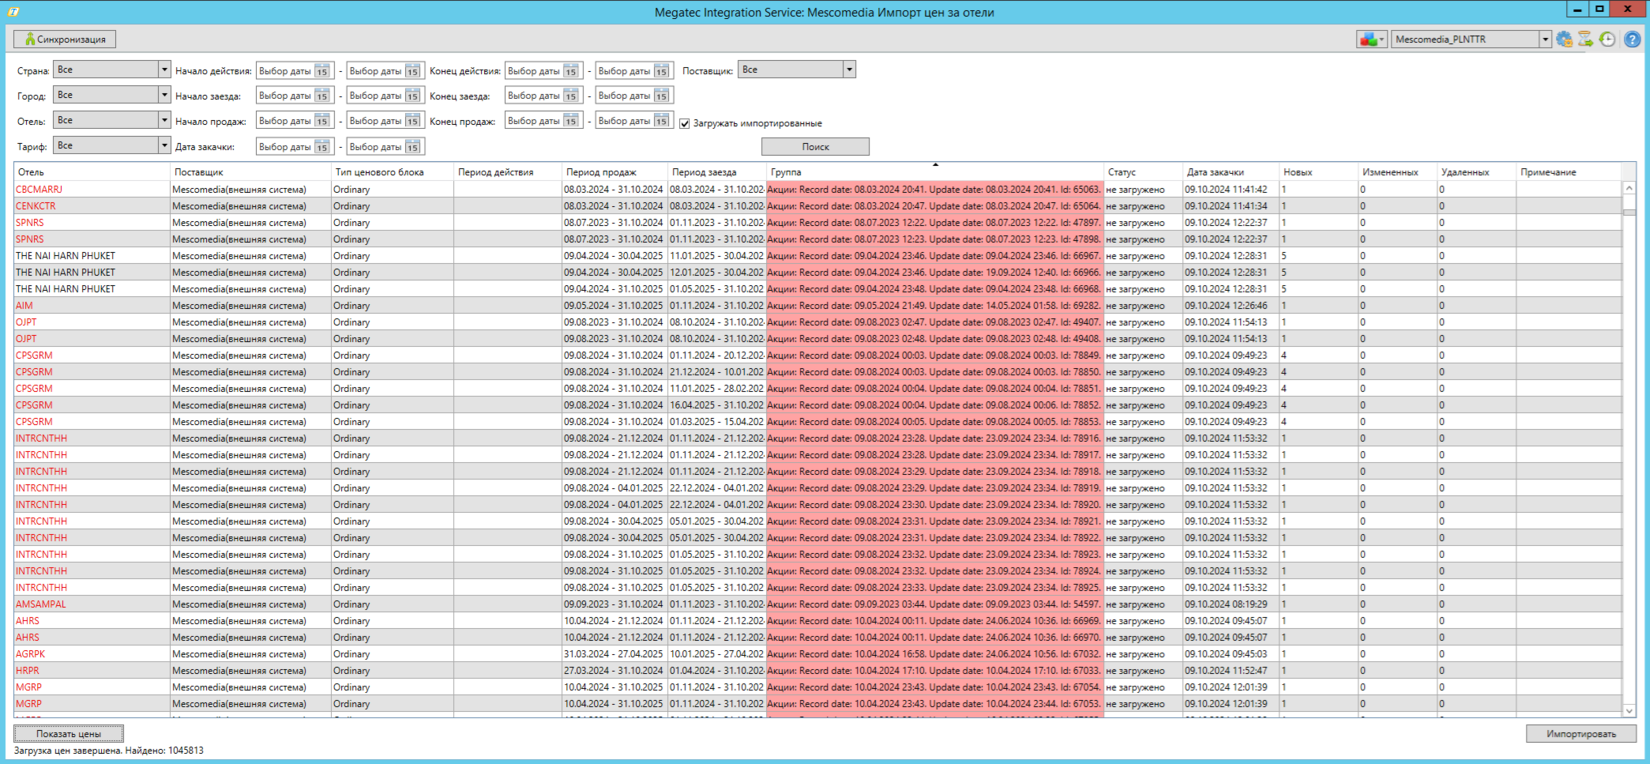
Task: Click the group cell with Id: 47897
Action: [935, 222]
